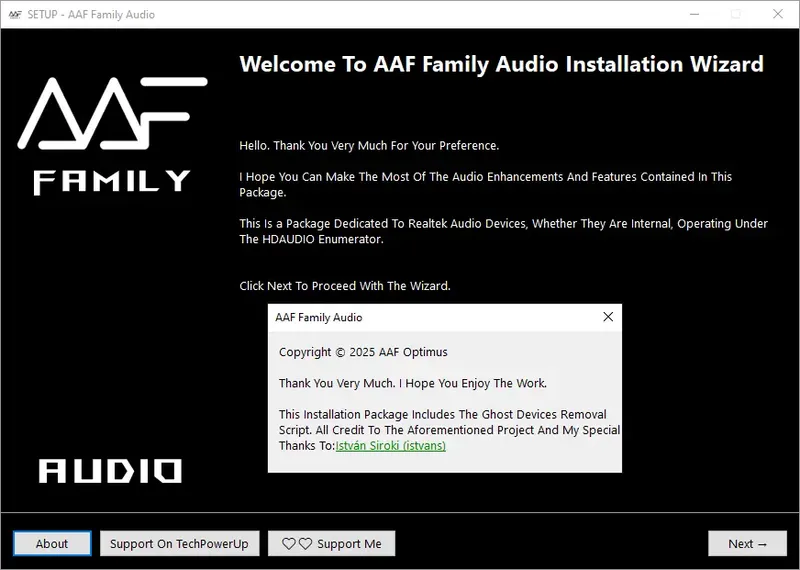The width and height of the screenshot is (800, 570).
Task: Click the AAF Family logo image
Action: click(112, 136)
